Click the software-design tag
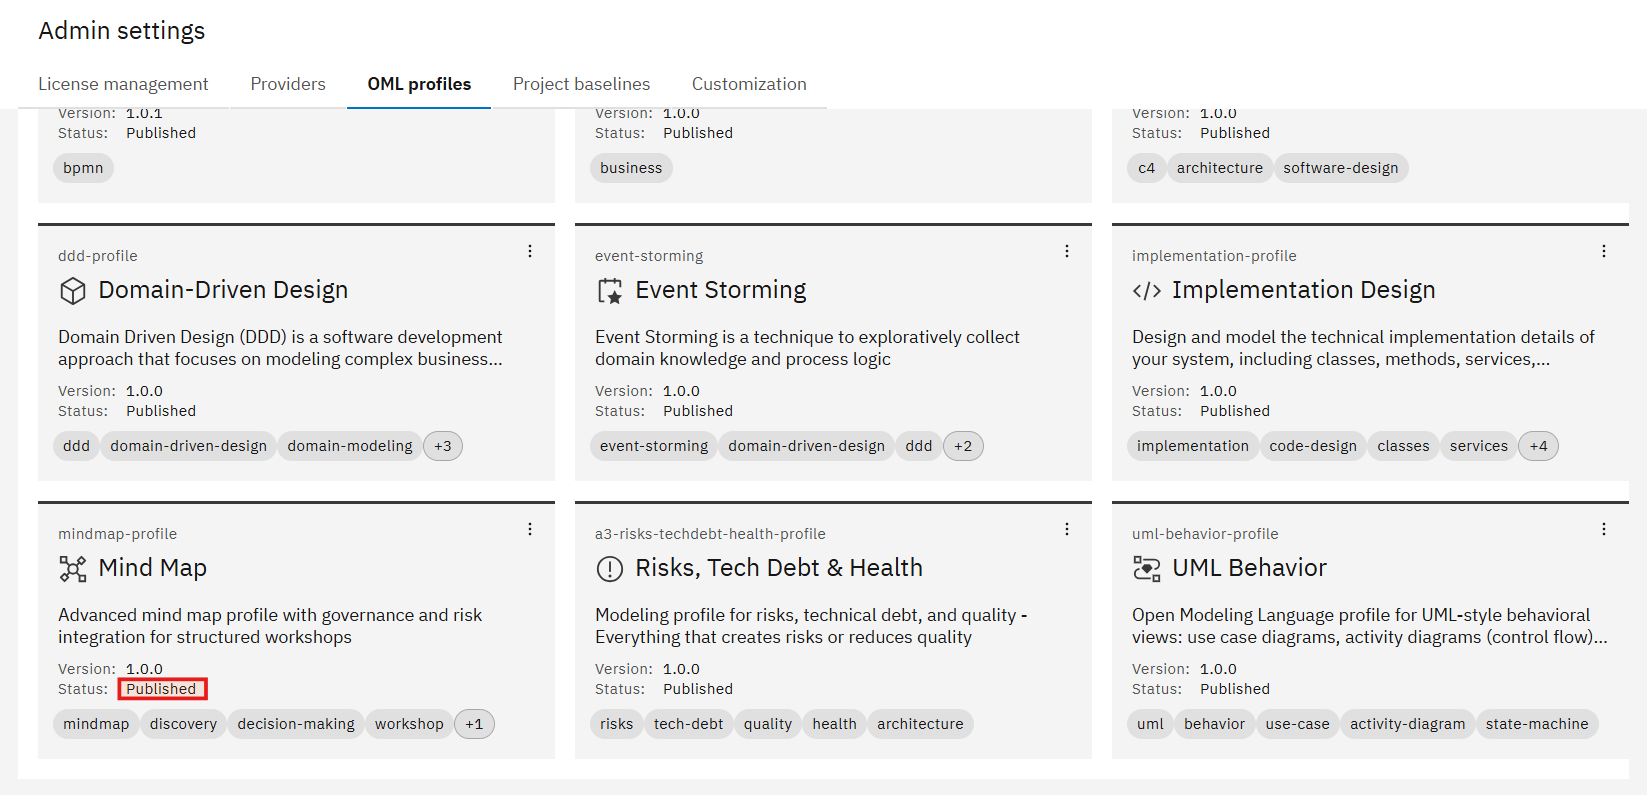 coord(1341,168)
